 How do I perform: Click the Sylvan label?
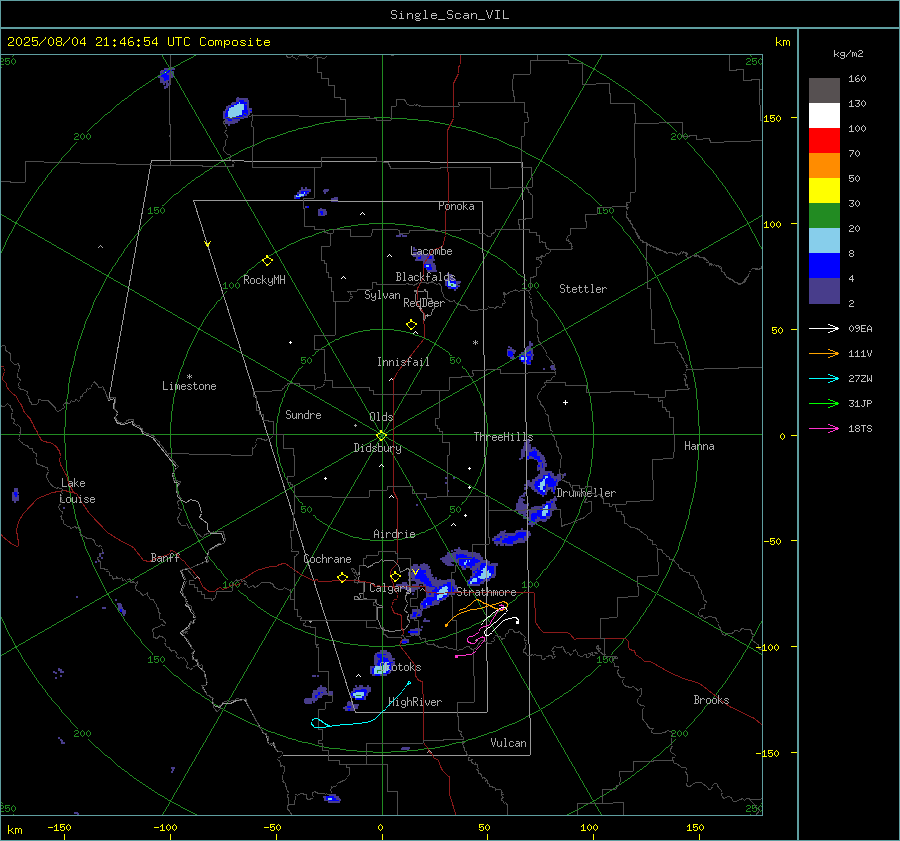[x=382, y=295]
